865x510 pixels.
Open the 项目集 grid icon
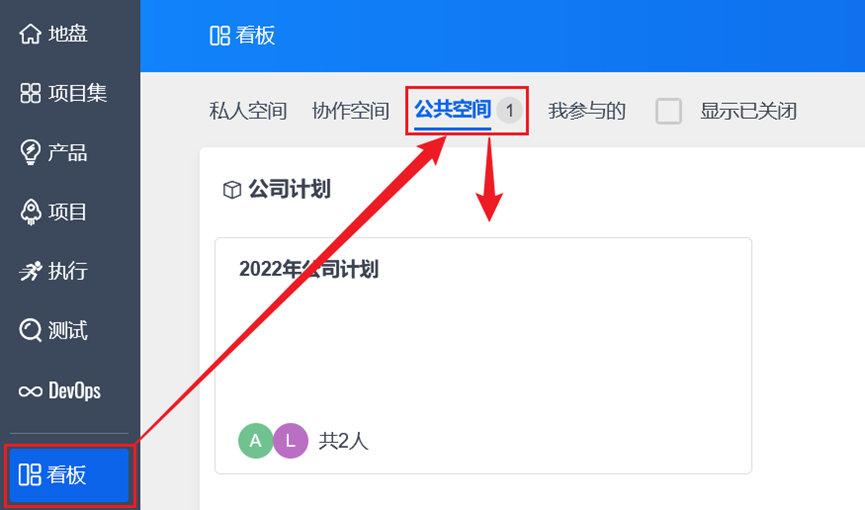tap(30, 93)
